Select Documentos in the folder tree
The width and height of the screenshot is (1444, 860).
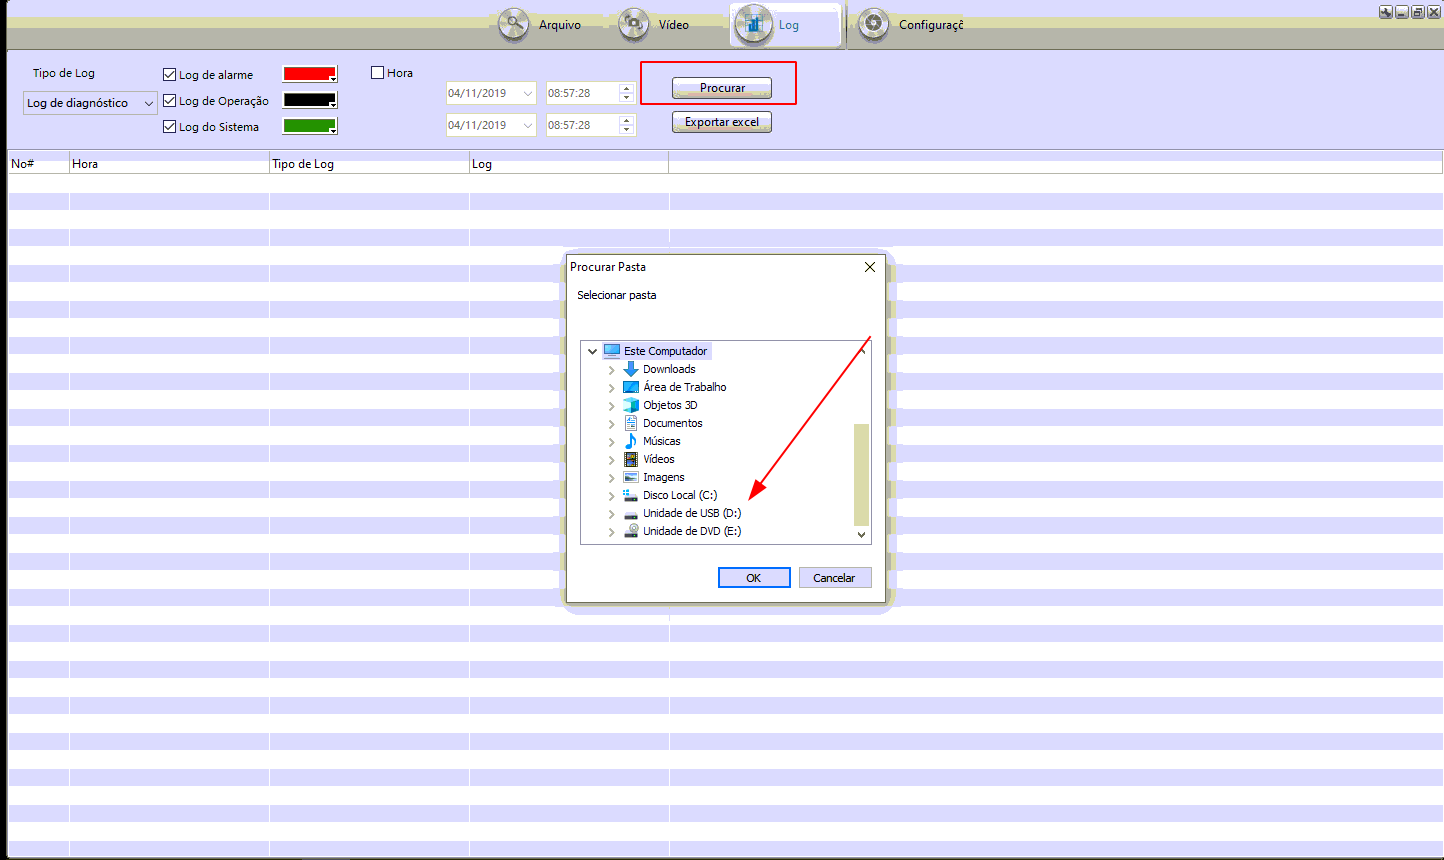(x=672, y=423)
